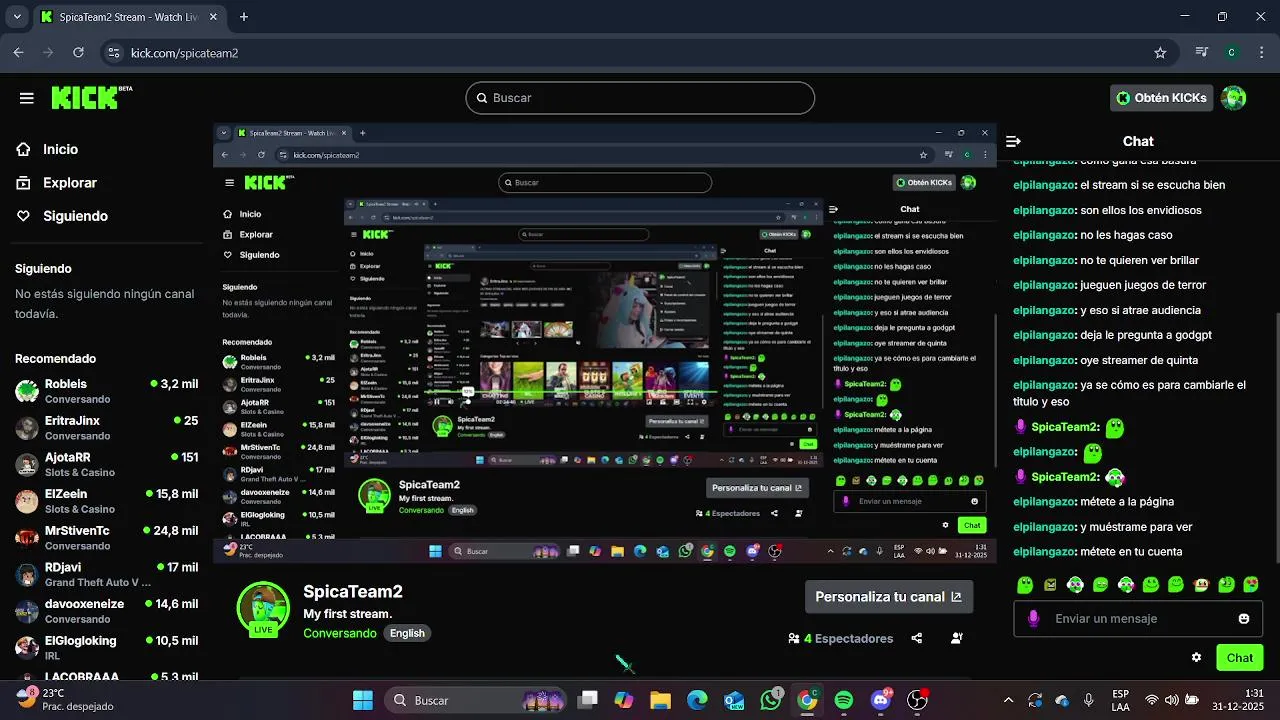Viewport: 1280px width, 720px height.
Task: Open Chrome media controls icon
Action: coord(1202,53)
